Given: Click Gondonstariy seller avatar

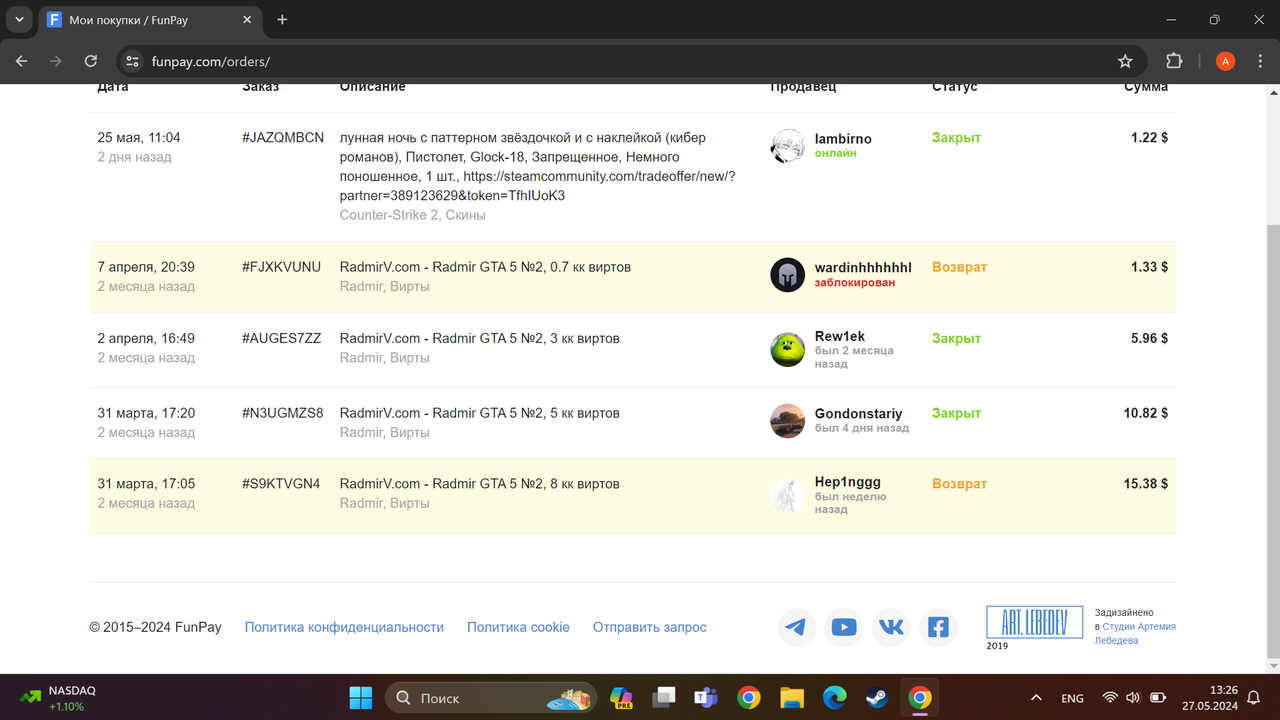Looking at the screenshot, I should coord(788,421).
